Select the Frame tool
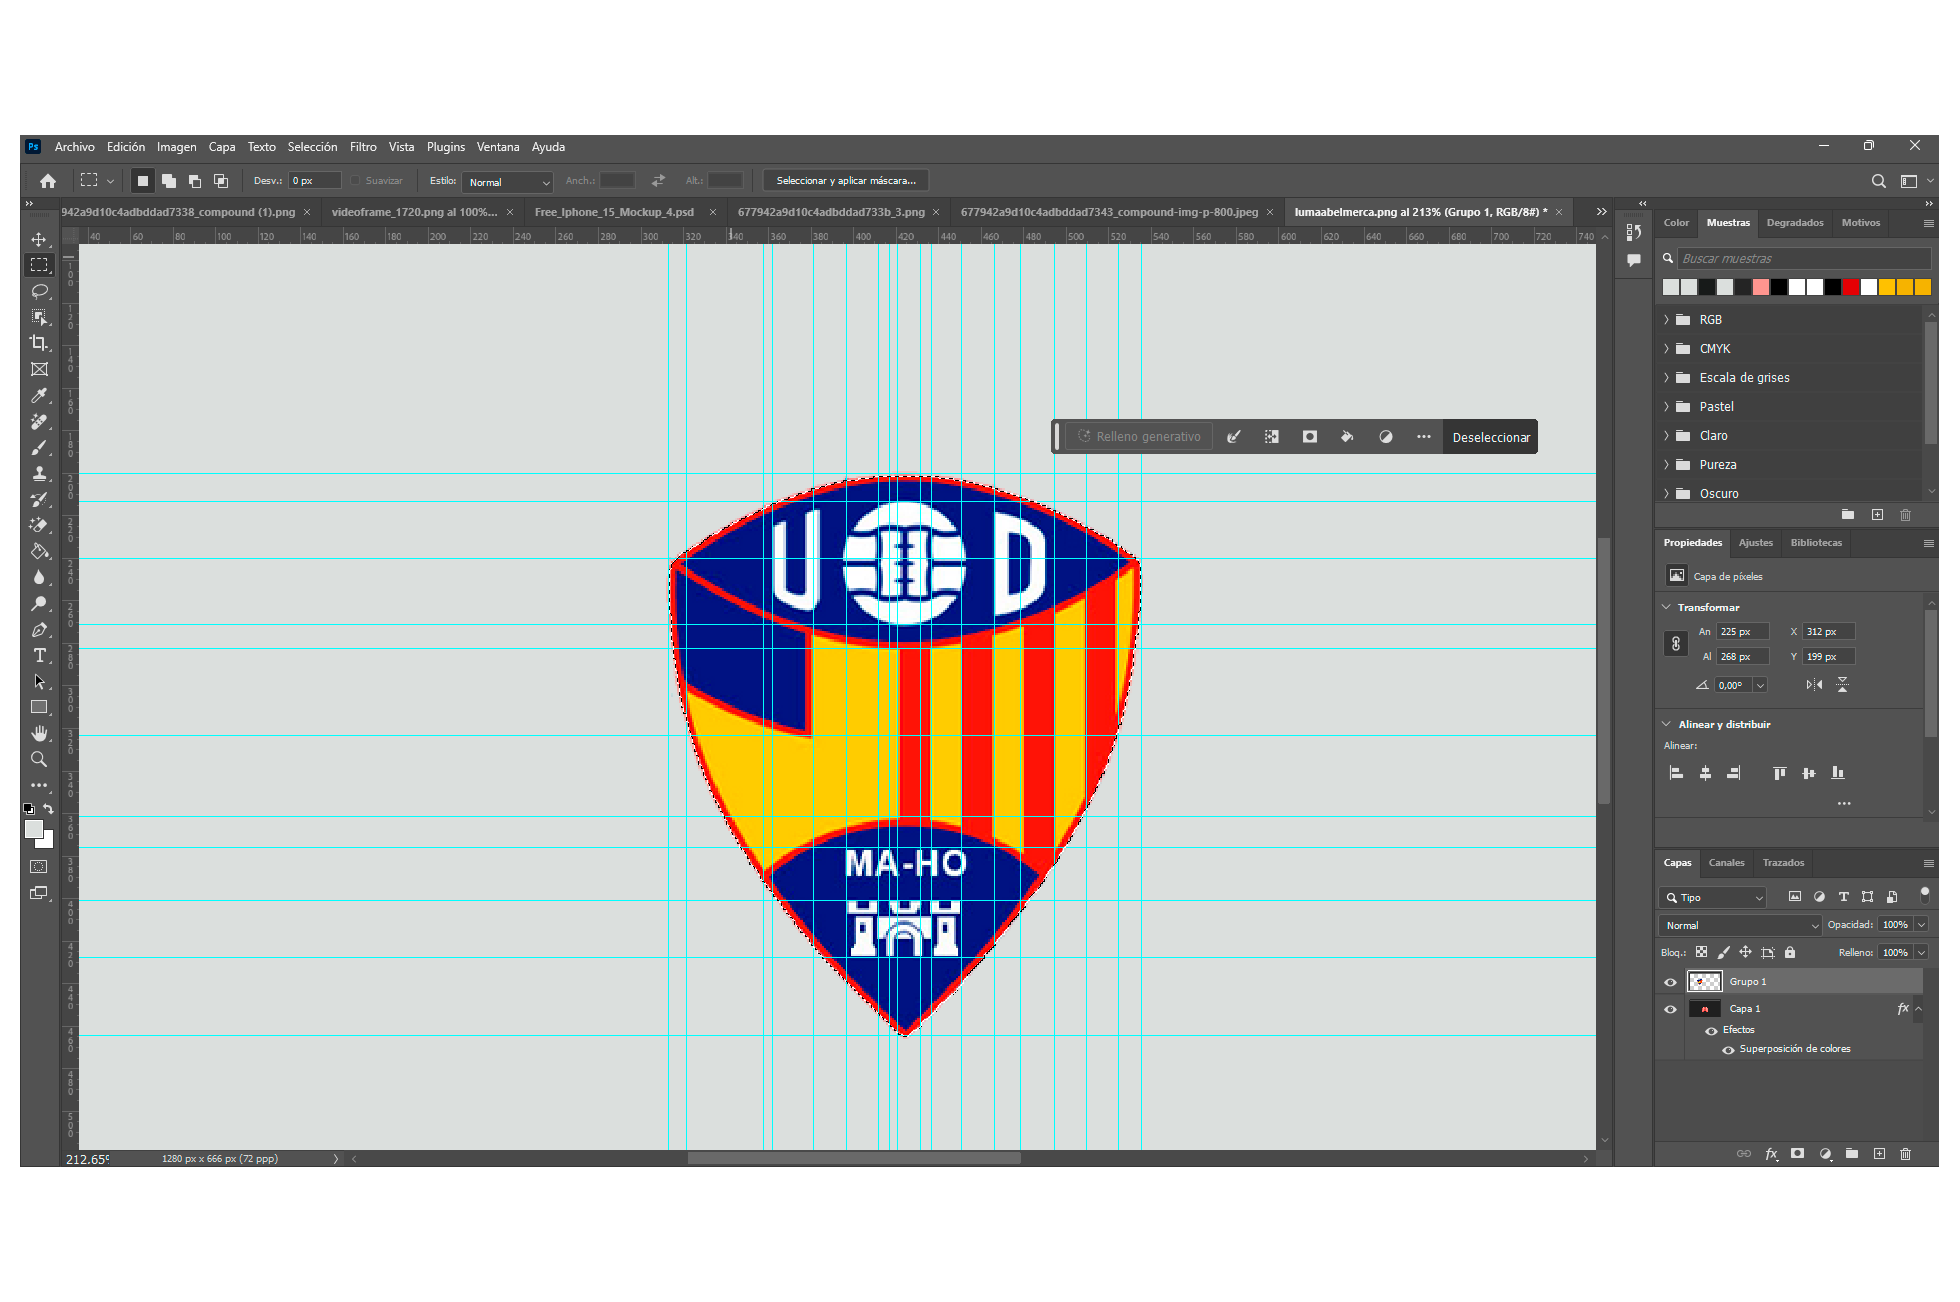The height and width of the screenshot is (1302, 1960). (x=39, y=369)
